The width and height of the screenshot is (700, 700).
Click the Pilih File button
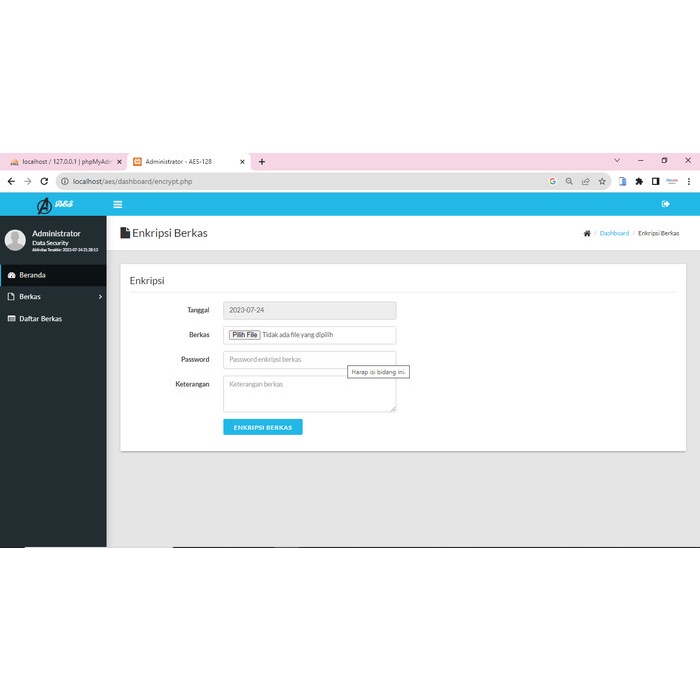(x=245, y=335)
